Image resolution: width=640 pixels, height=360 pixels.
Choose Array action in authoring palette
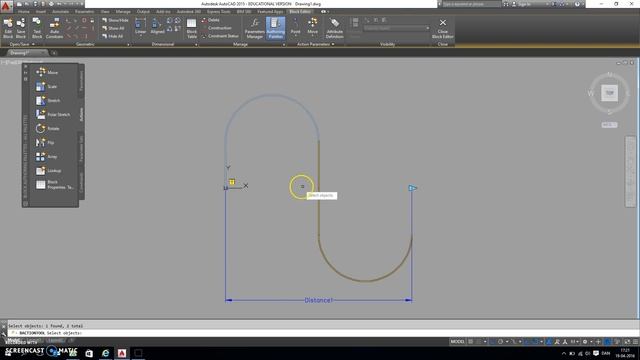coord(46,156)
